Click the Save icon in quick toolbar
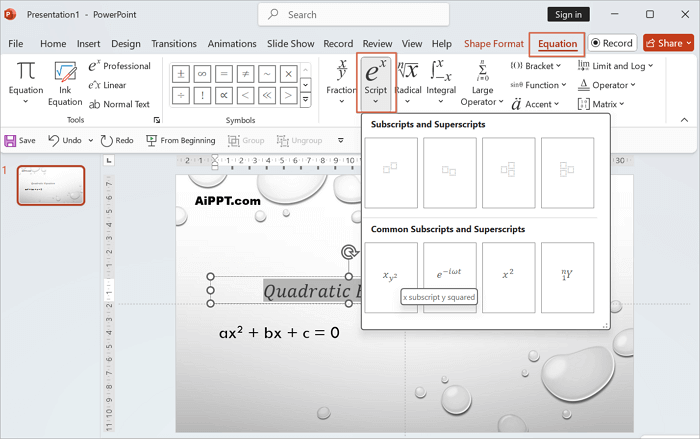The image size is (700, 439). (x=20, y=141)
